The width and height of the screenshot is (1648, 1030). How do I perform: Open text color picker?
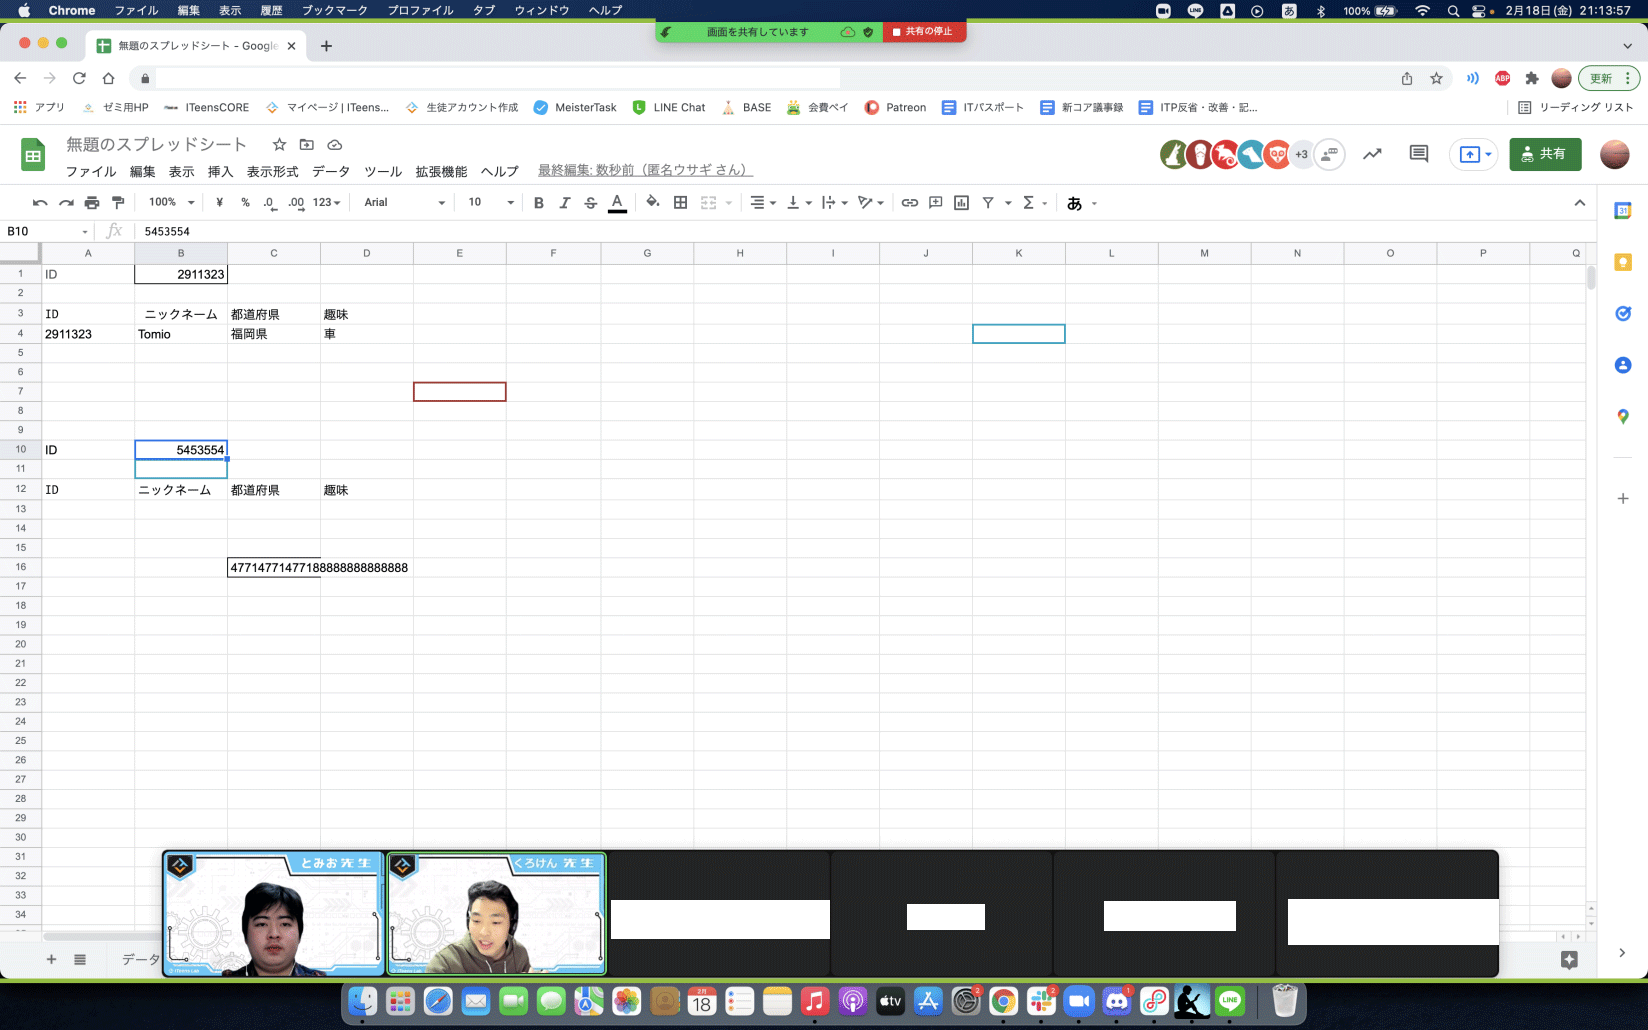pyautogui.click(x=618, y=203)
